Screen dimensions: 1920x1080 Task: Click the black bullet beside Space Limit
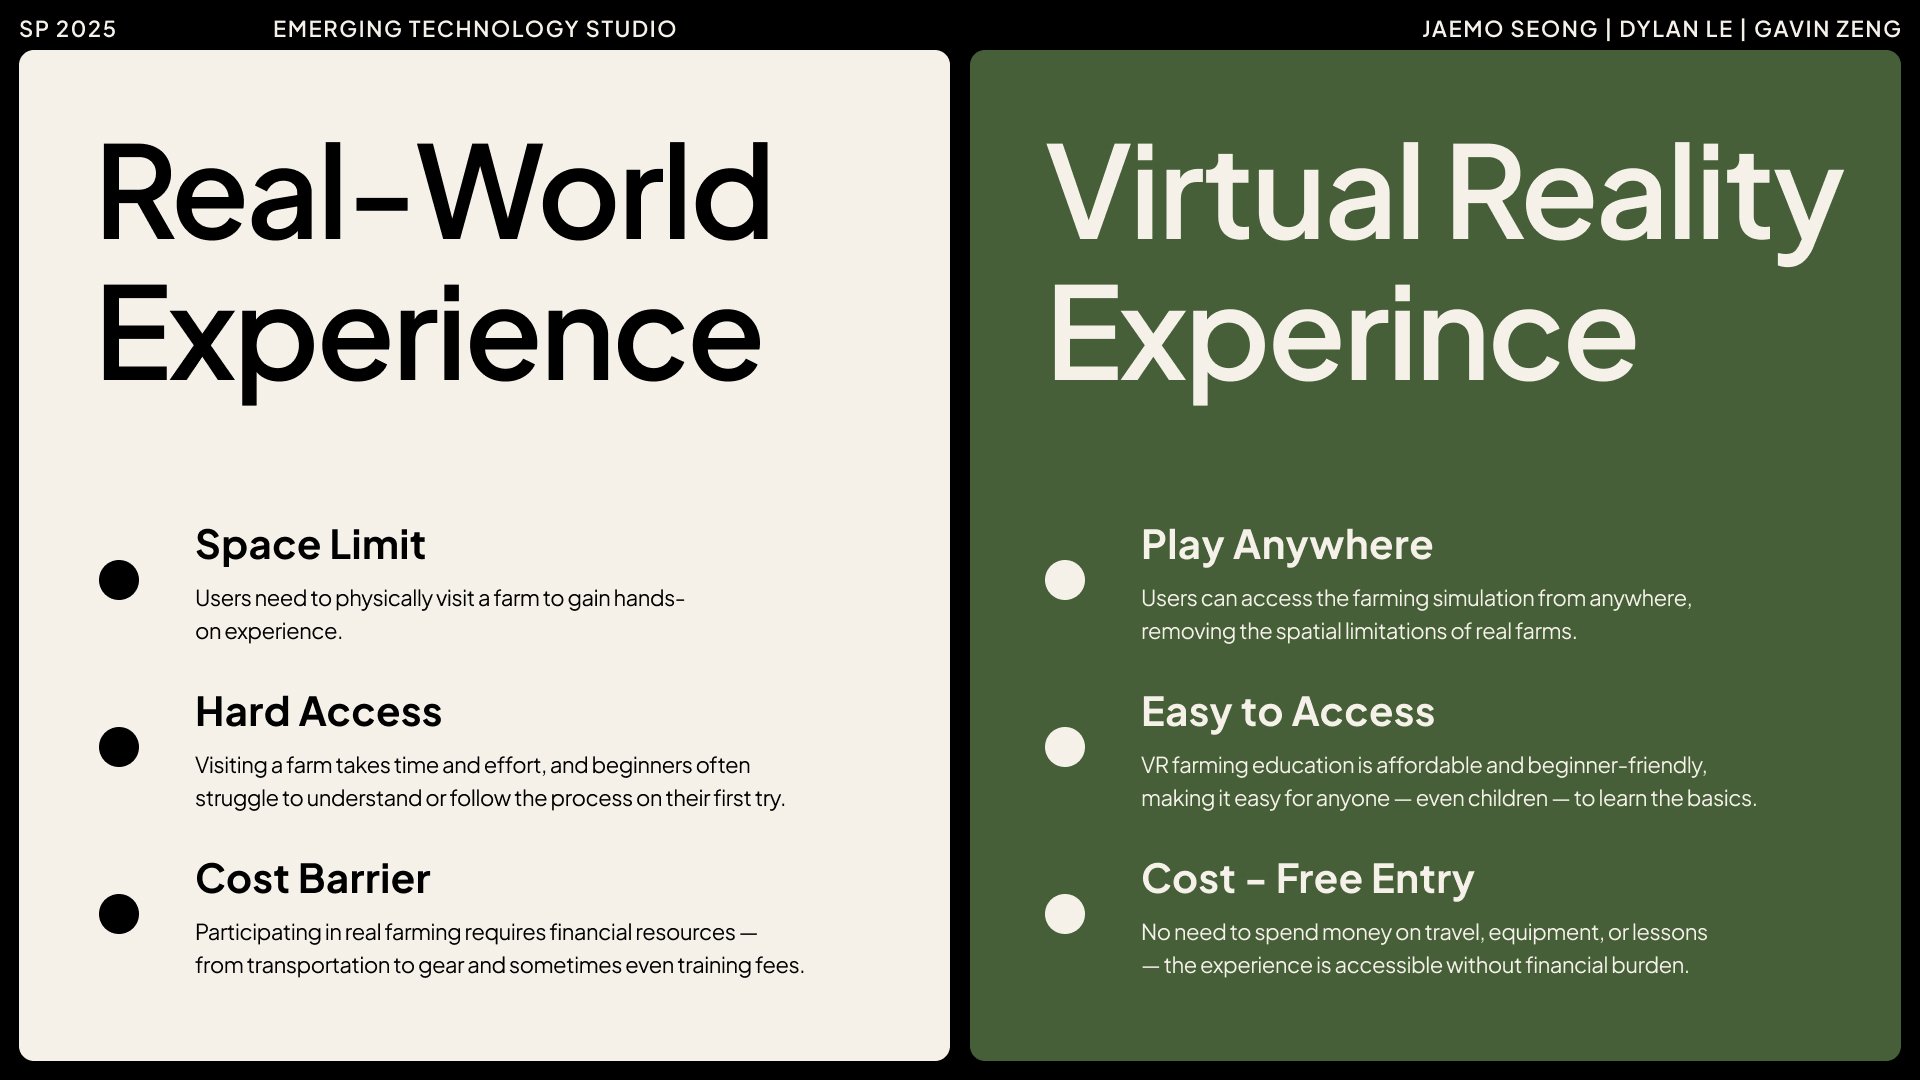click(119, 580)
